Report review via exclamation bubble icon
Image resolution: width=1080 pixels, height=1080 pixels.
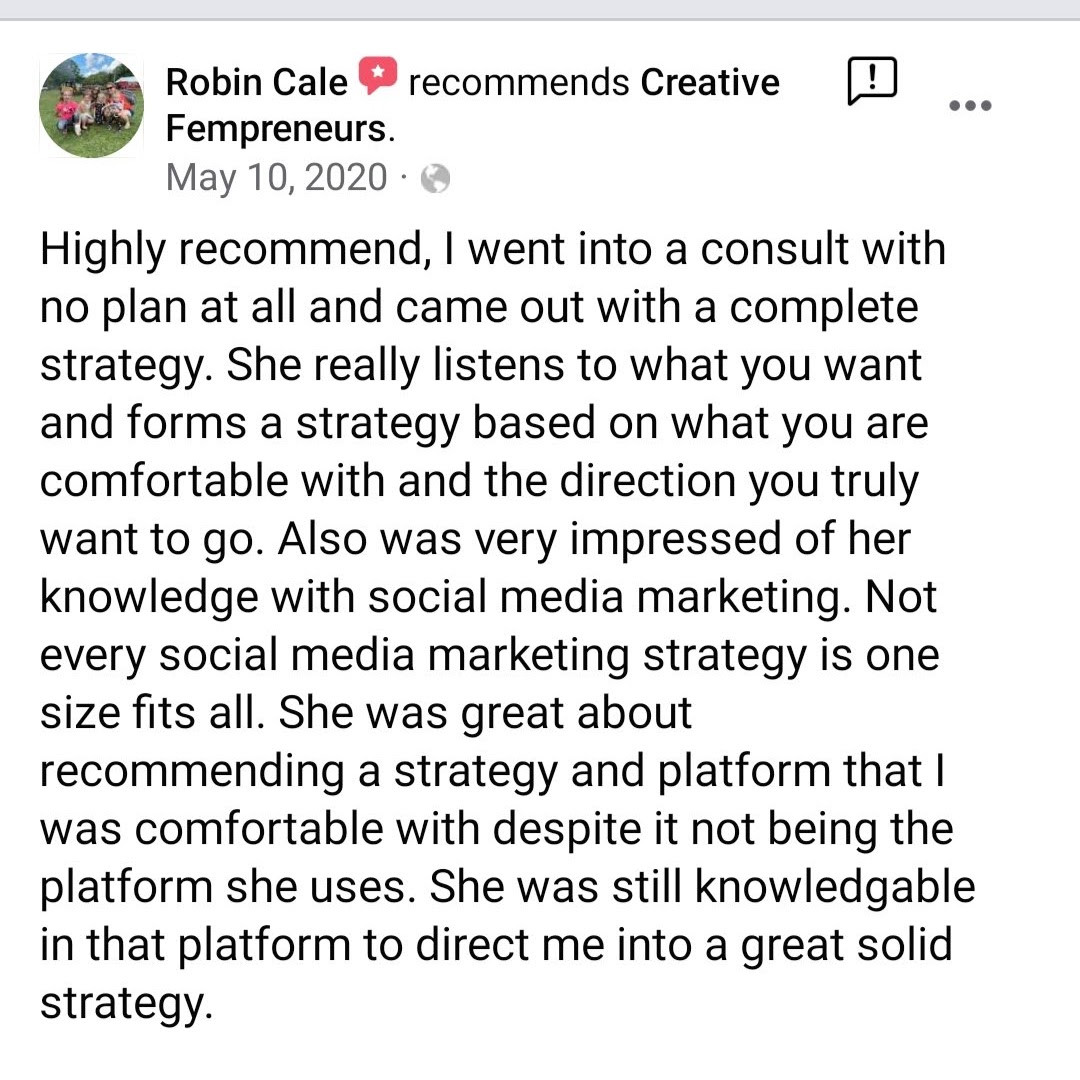click(872, 81)
